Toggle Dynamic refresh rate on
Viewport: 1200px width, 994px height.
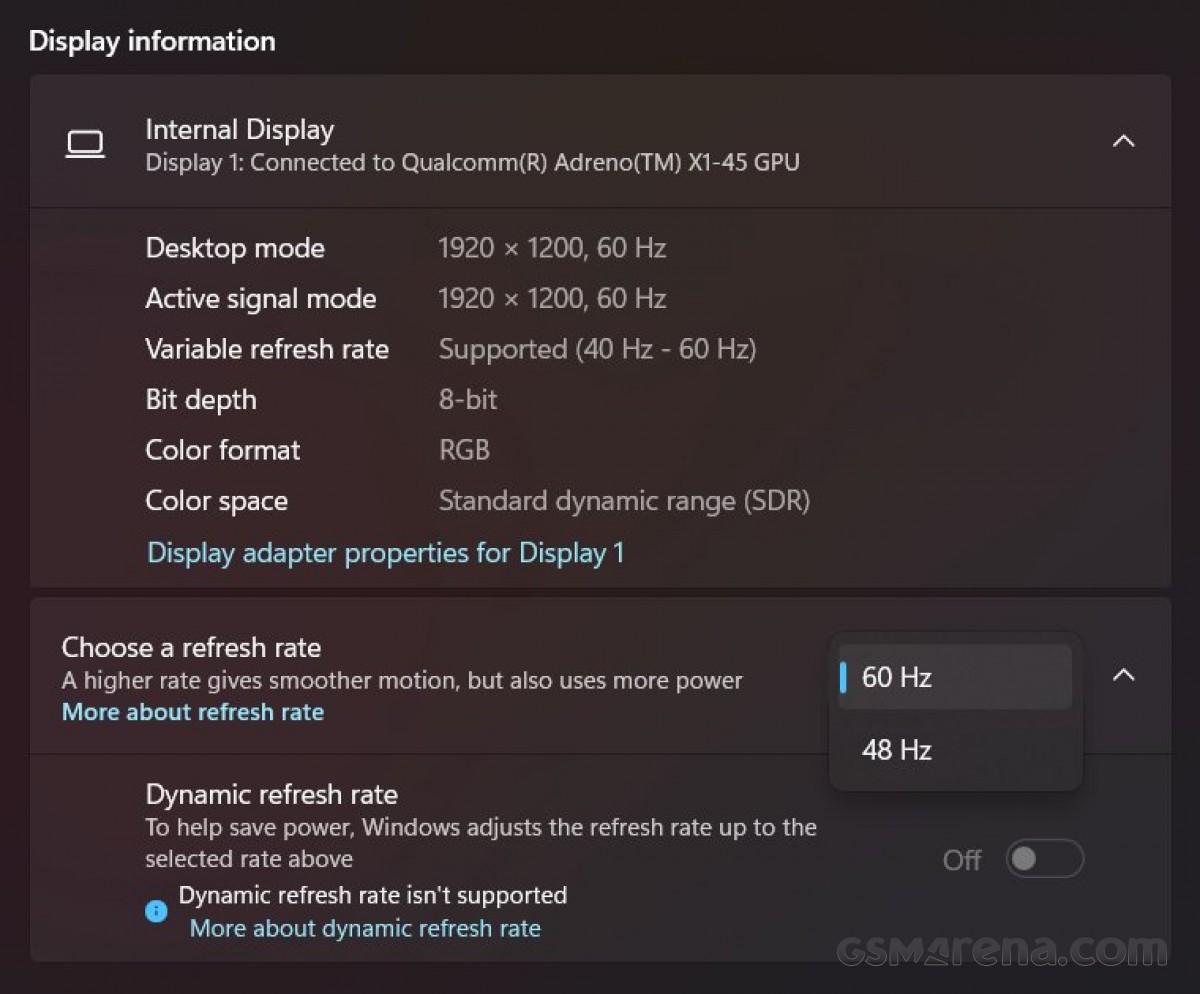pos(1044,859)
